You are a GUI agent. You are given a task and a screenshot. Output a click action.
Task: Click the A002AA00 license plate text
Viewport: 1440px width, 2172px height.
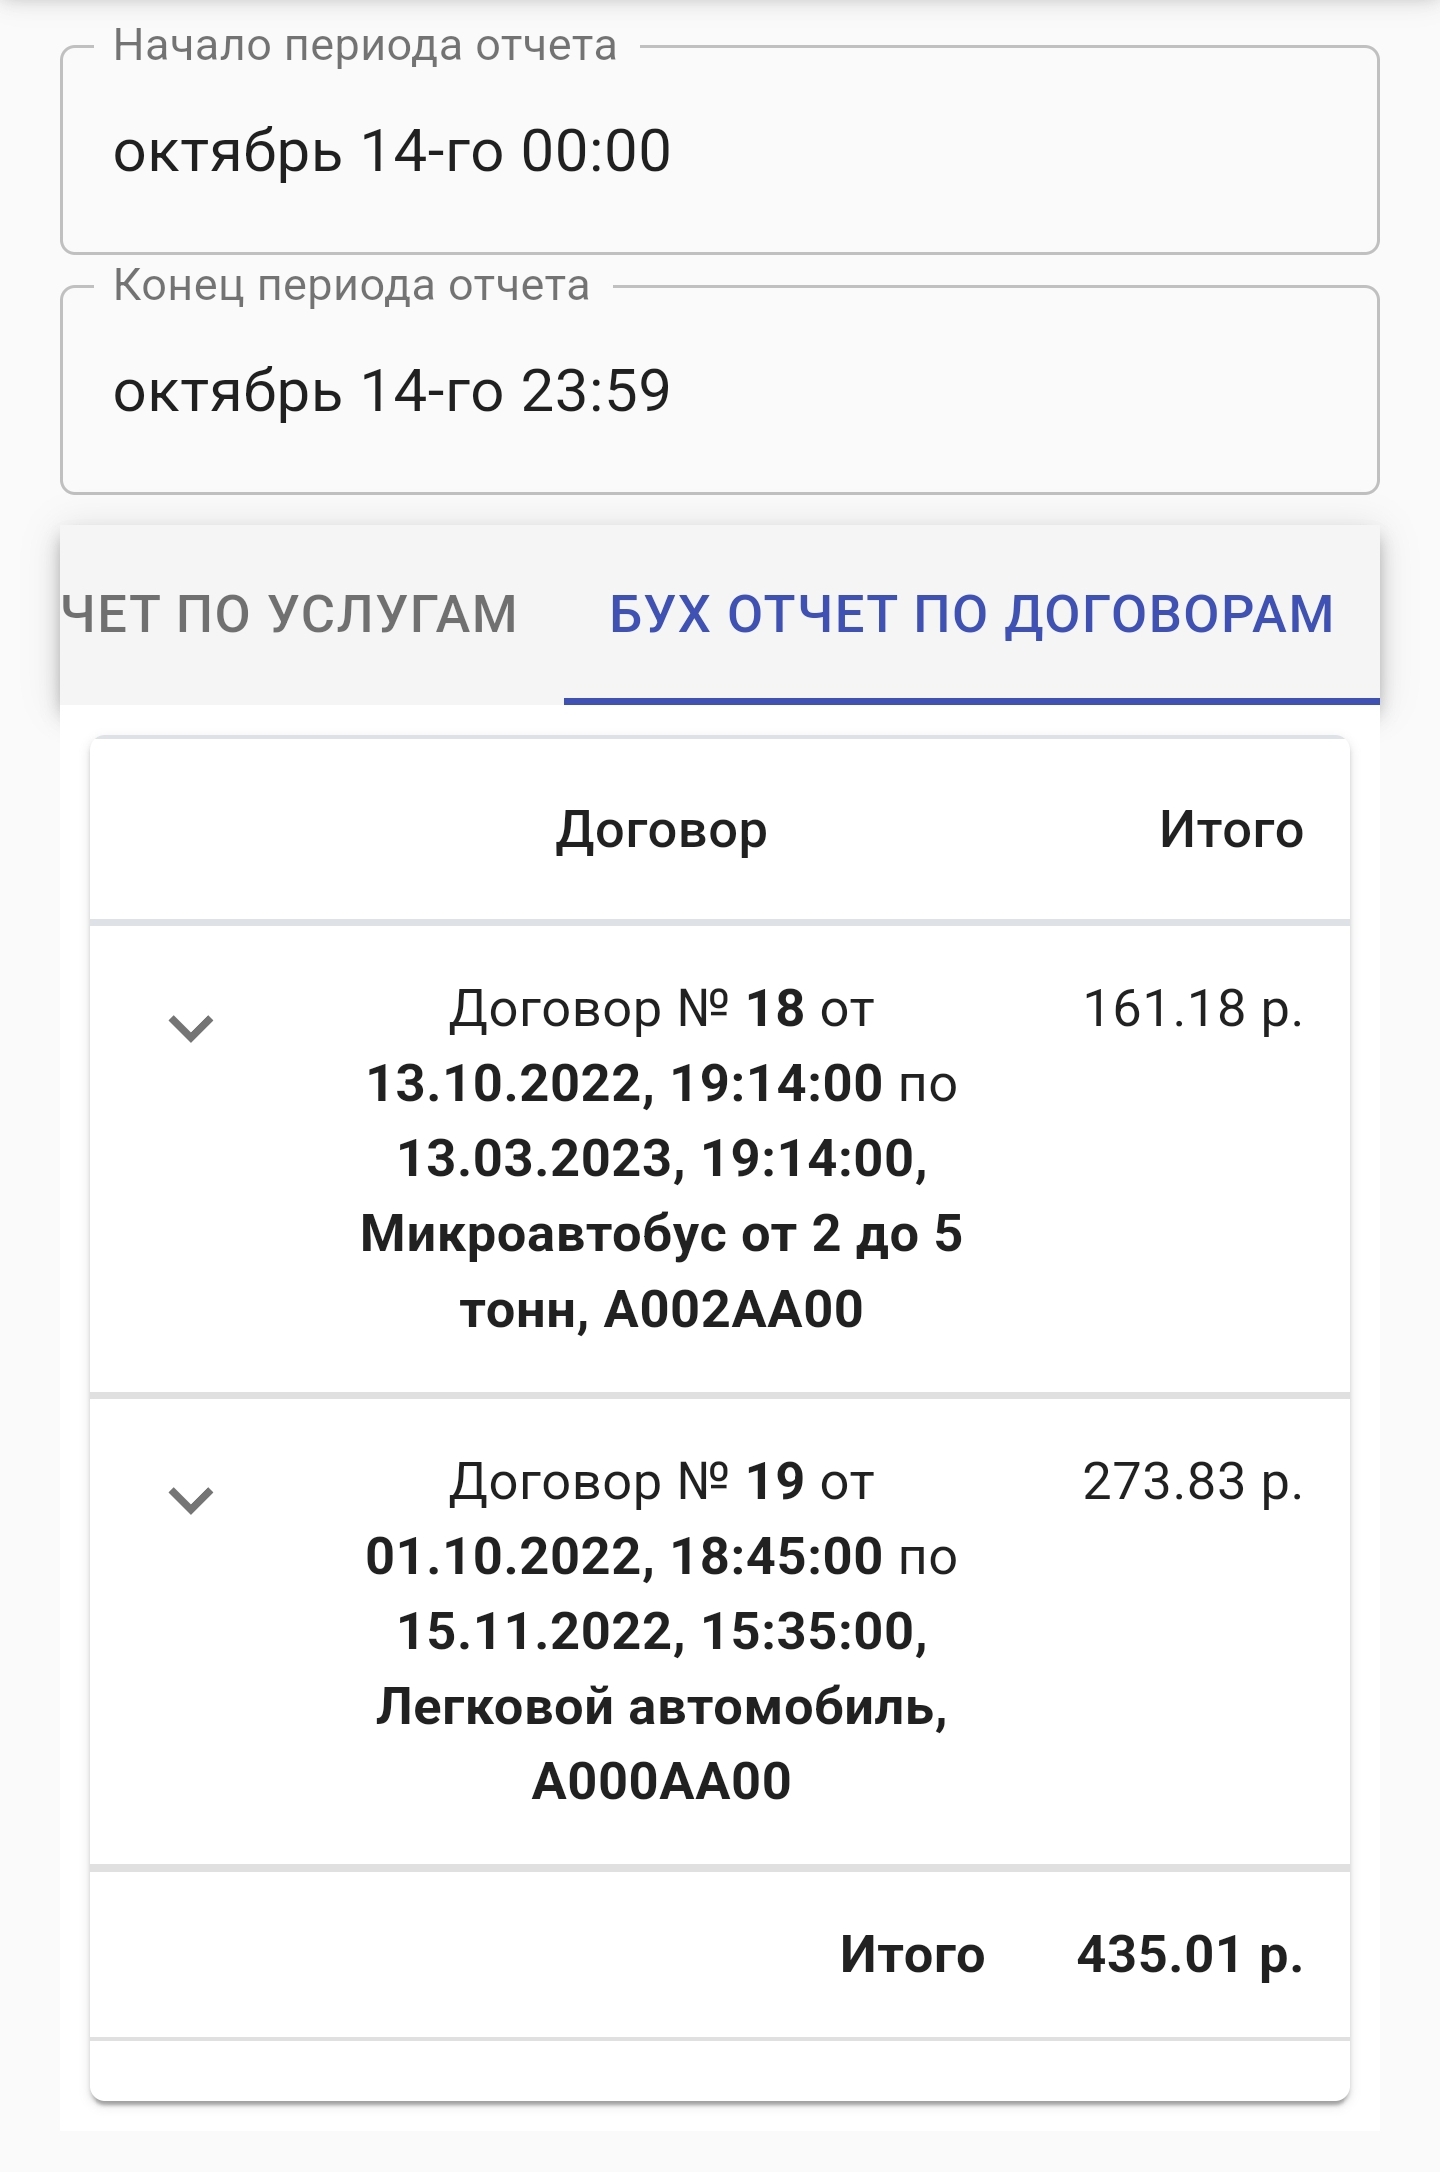[733, 1310]
